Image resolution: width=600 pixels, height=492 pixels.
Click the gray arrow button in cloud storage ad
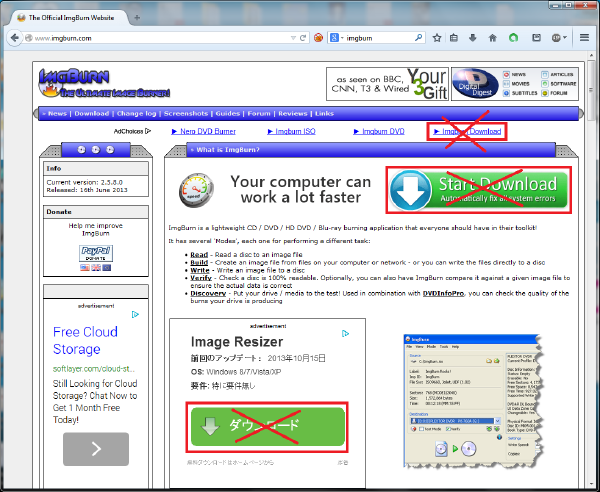[95, 448]
